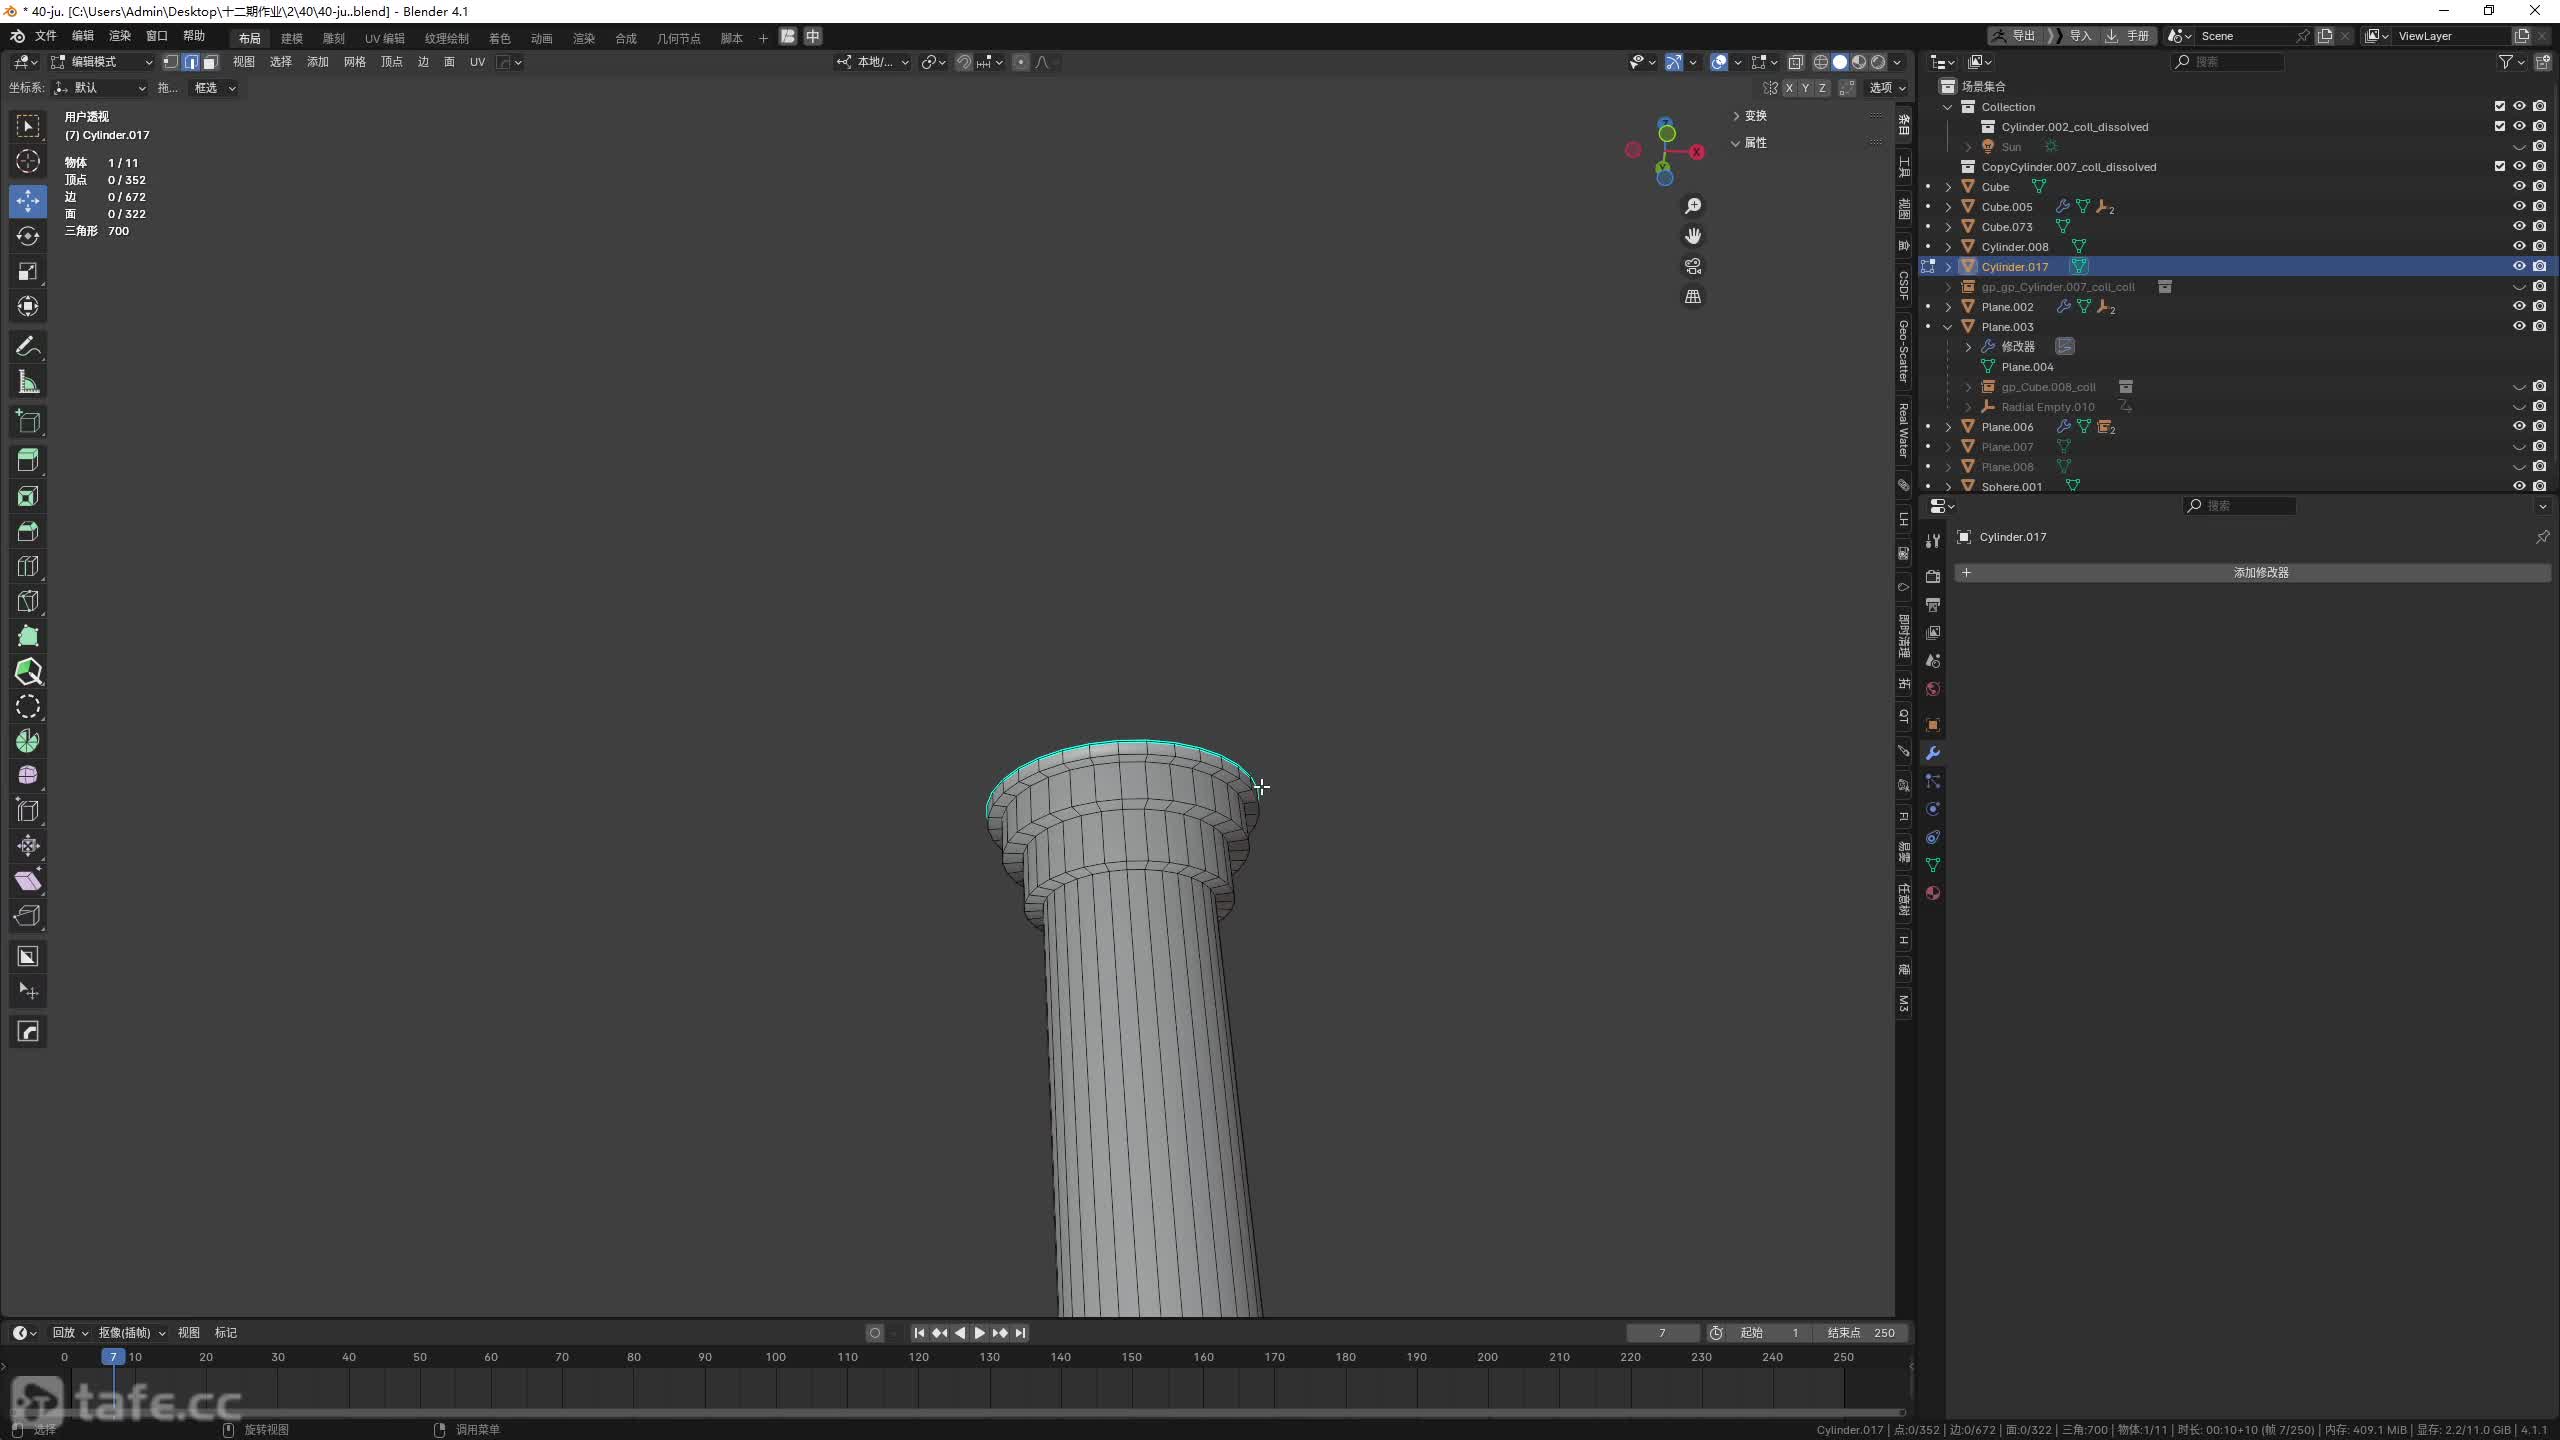Click the 添加修改器 (Add Modifier) button
This screenshot has width=2560, height=1440.
[x=2259, y=572]
